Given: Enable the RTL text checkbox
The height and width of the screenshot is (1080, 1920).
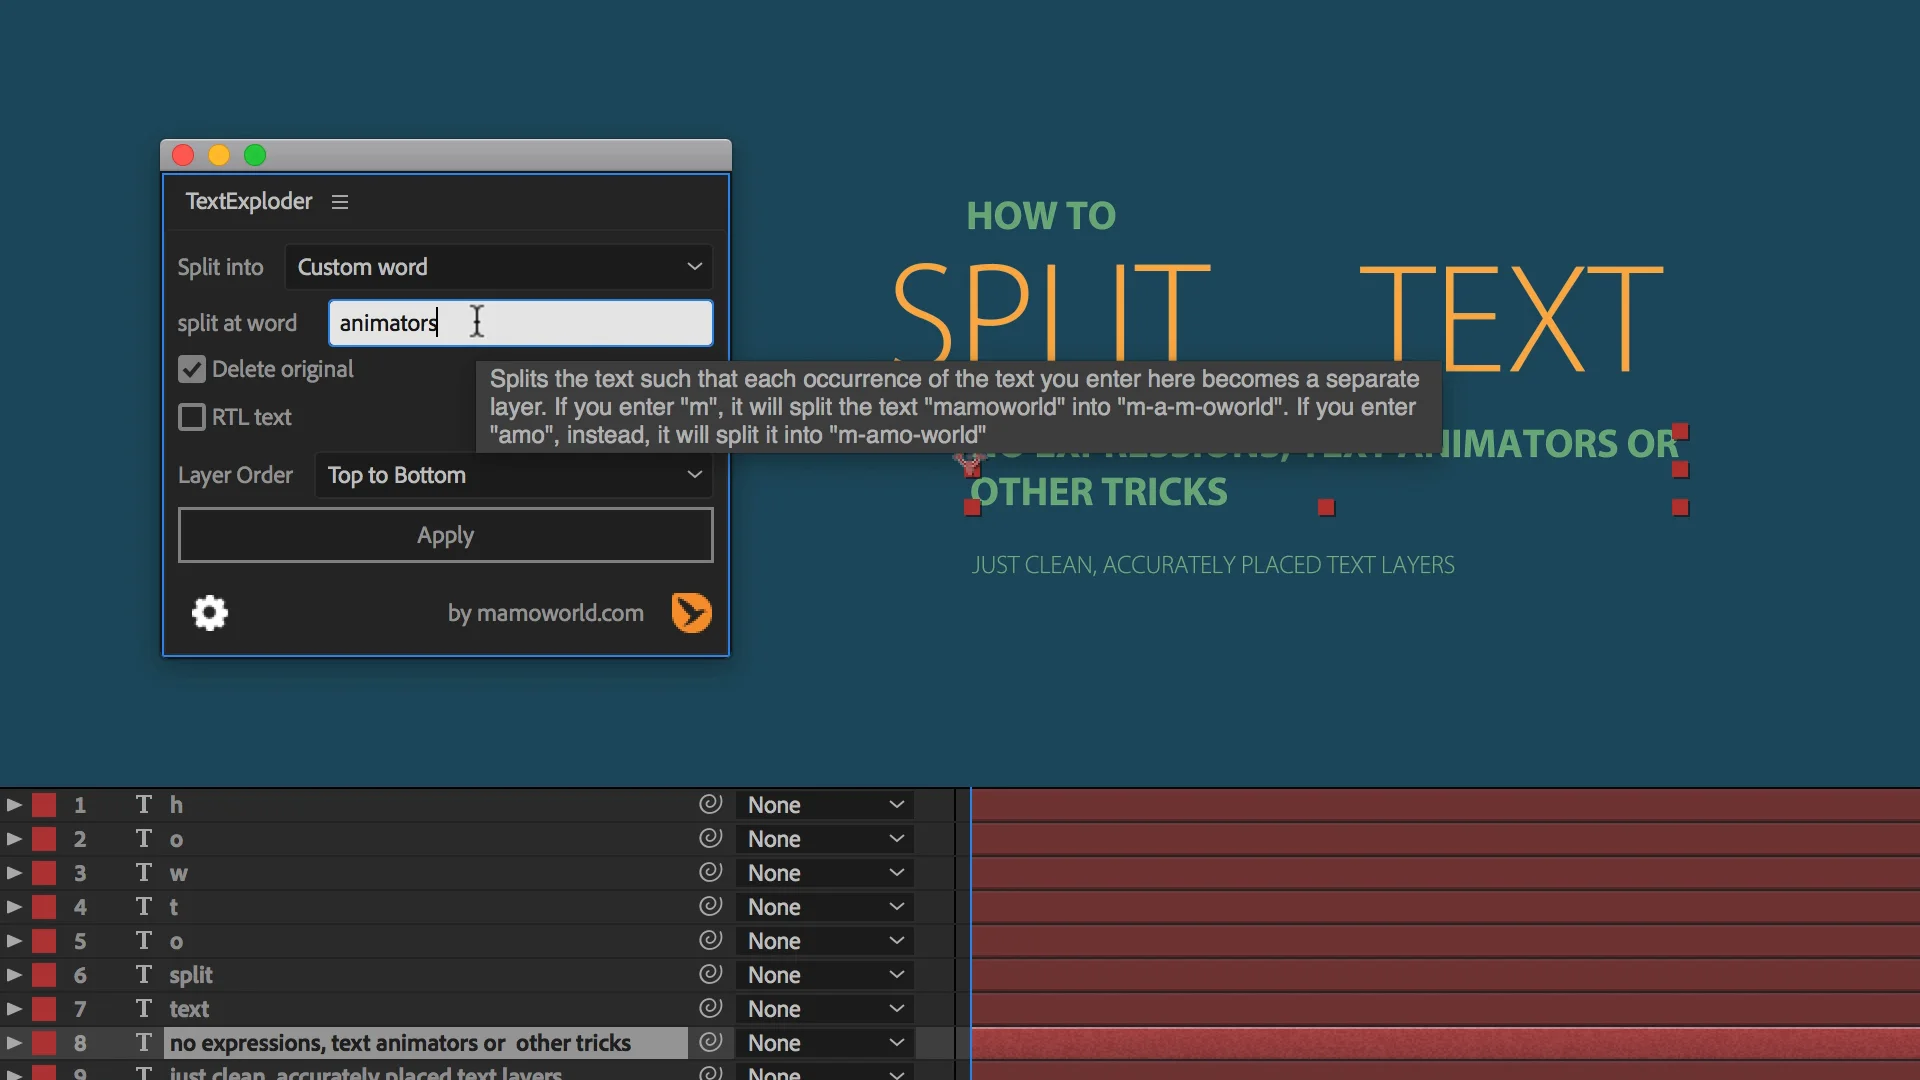Looking at the screenshot, I should [x=192, y=417].
